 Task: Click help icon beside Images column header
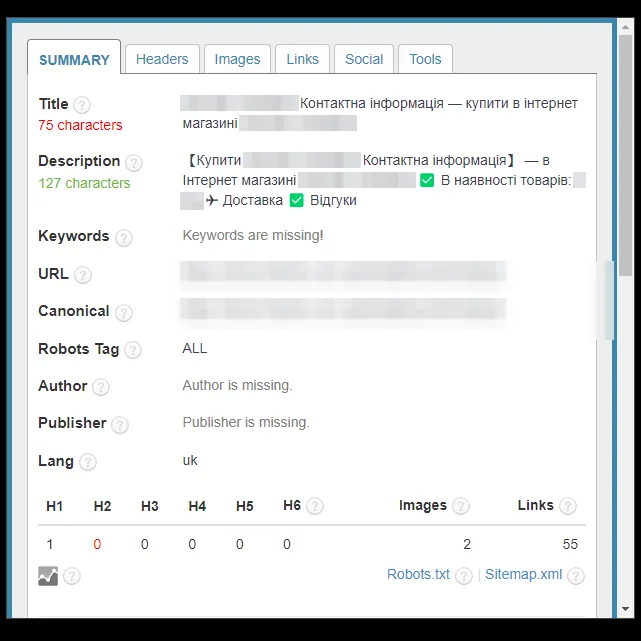tap(461, 506)
